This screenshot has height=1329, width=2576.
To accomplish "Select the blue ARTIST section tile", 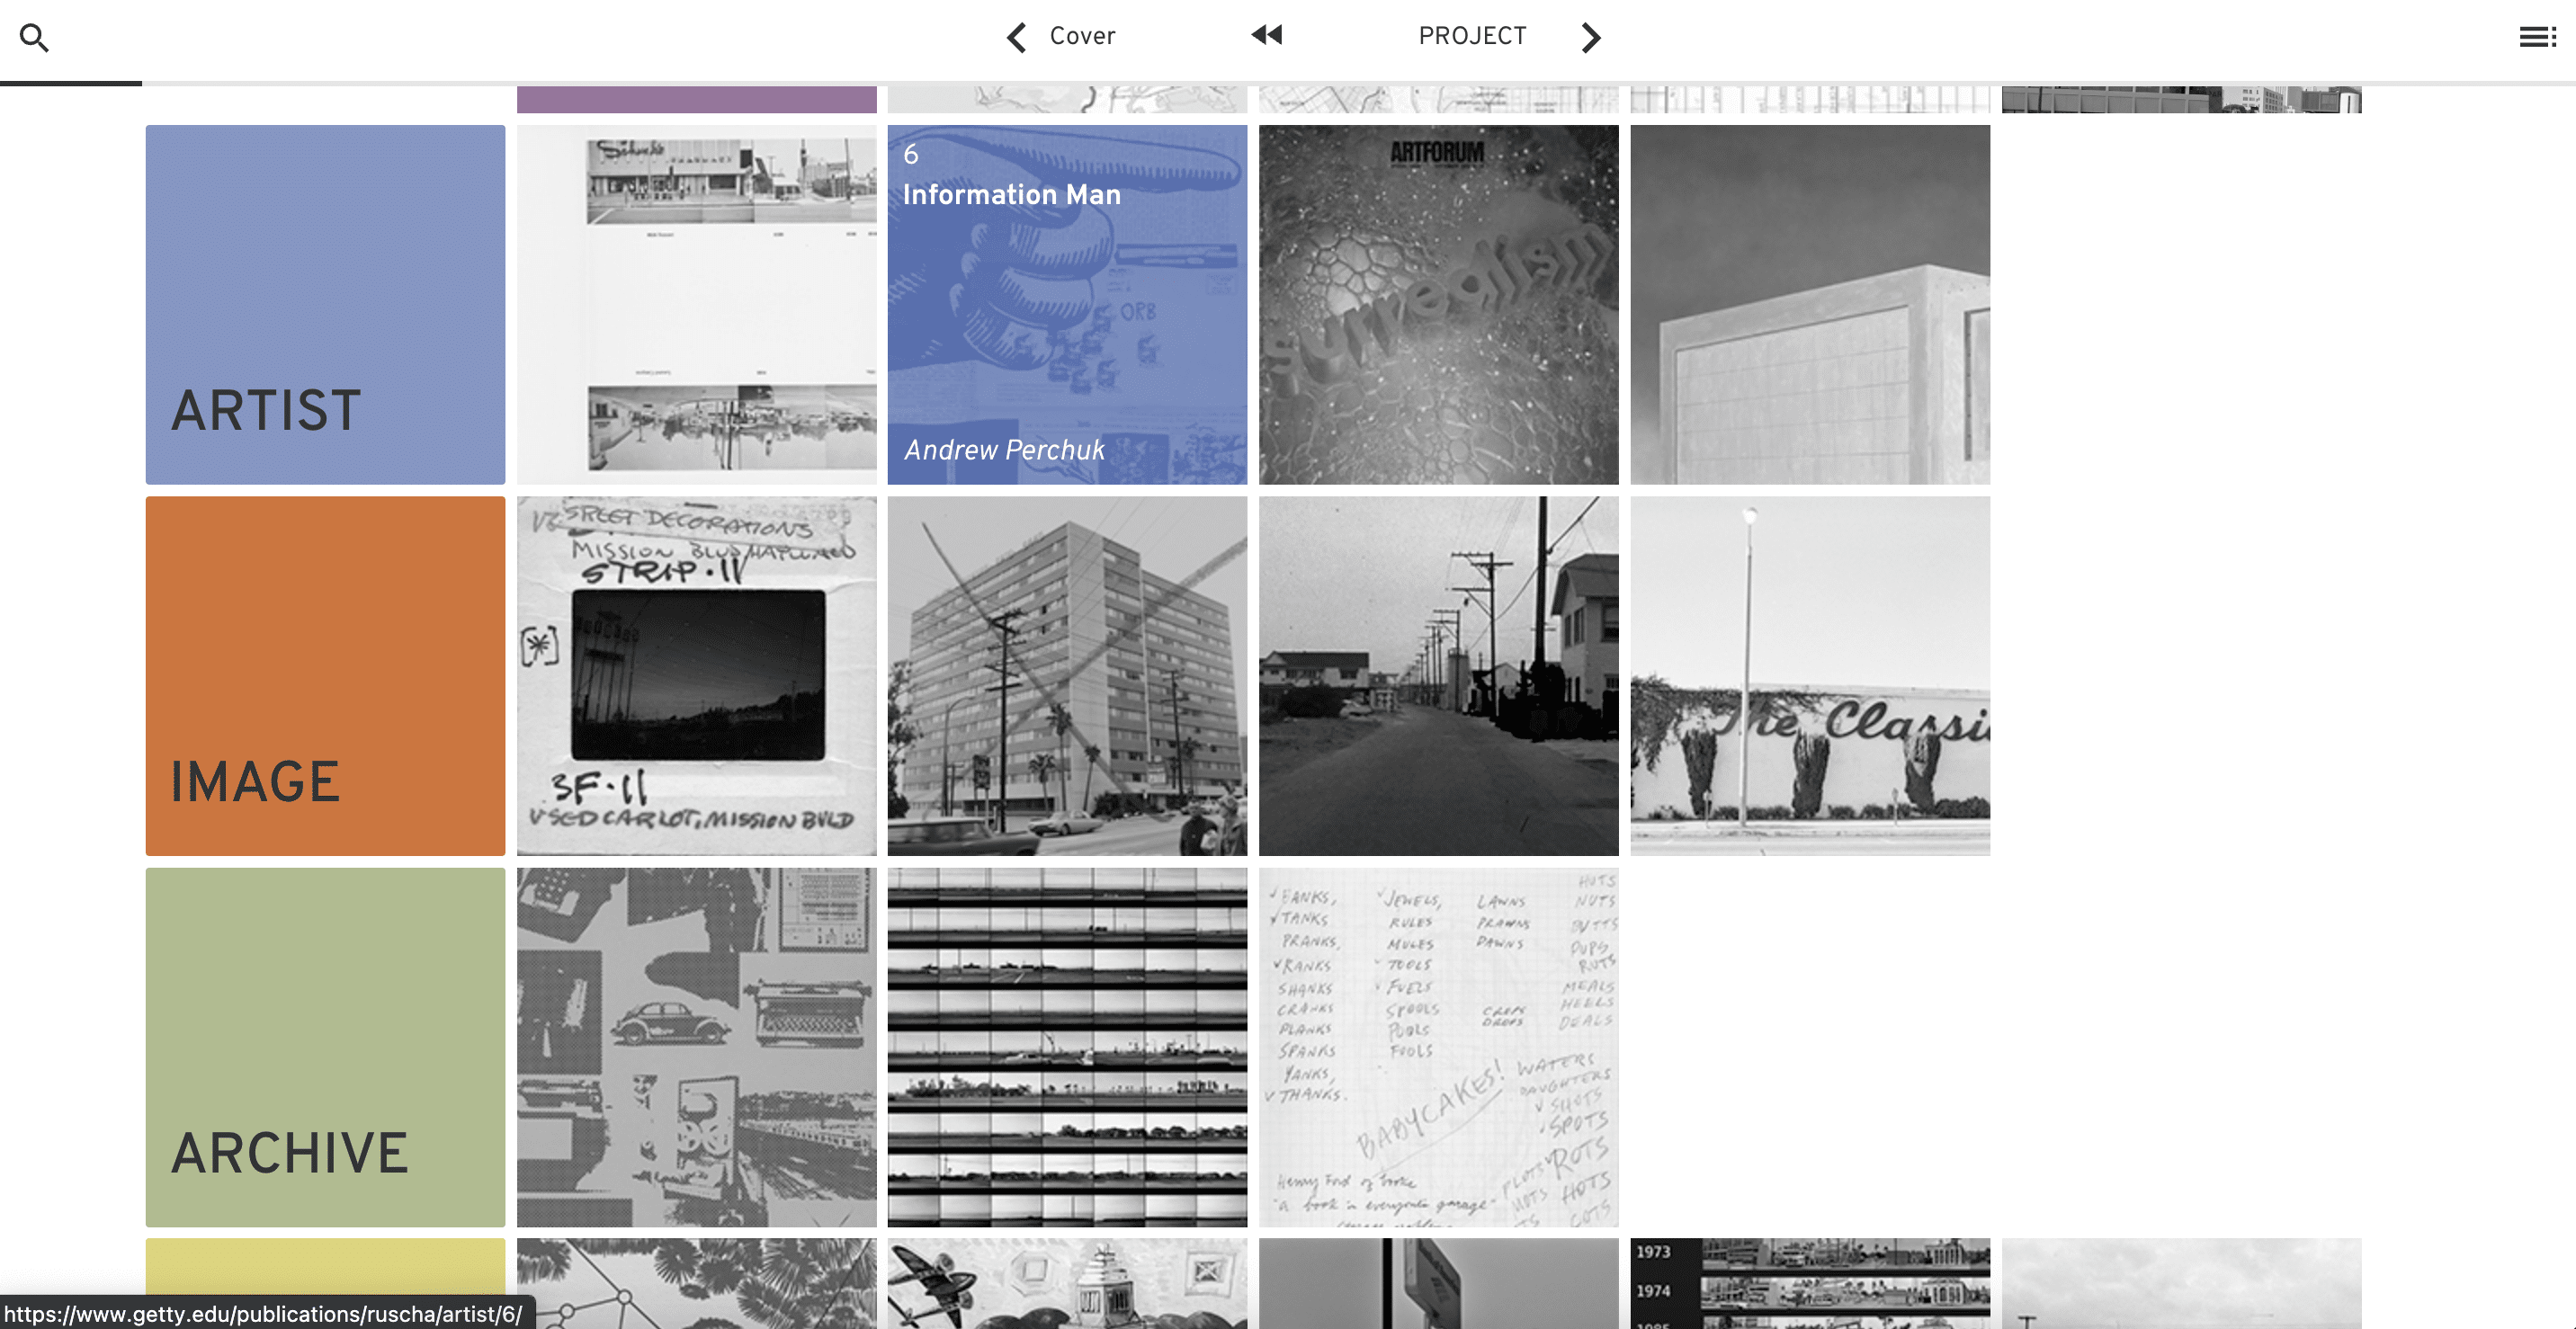I will click(x=325, y=304).
